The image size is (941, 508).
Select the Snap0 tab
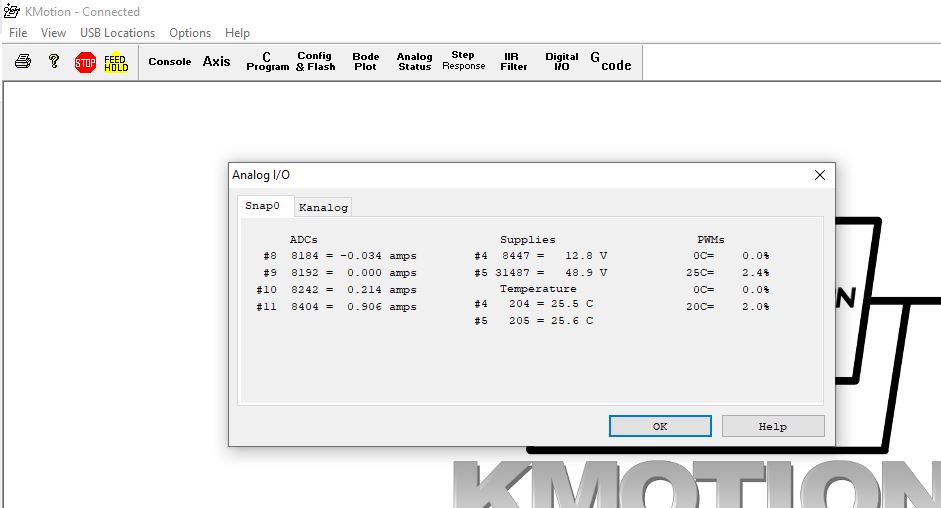263,206
